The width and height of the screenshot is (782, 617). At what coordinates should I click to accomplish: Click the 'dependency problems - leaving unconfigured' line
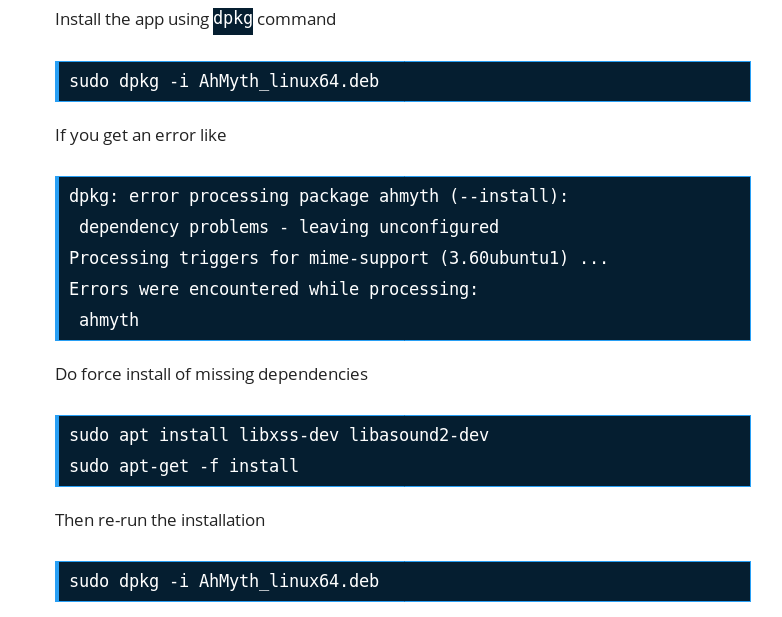pos(289,227)
